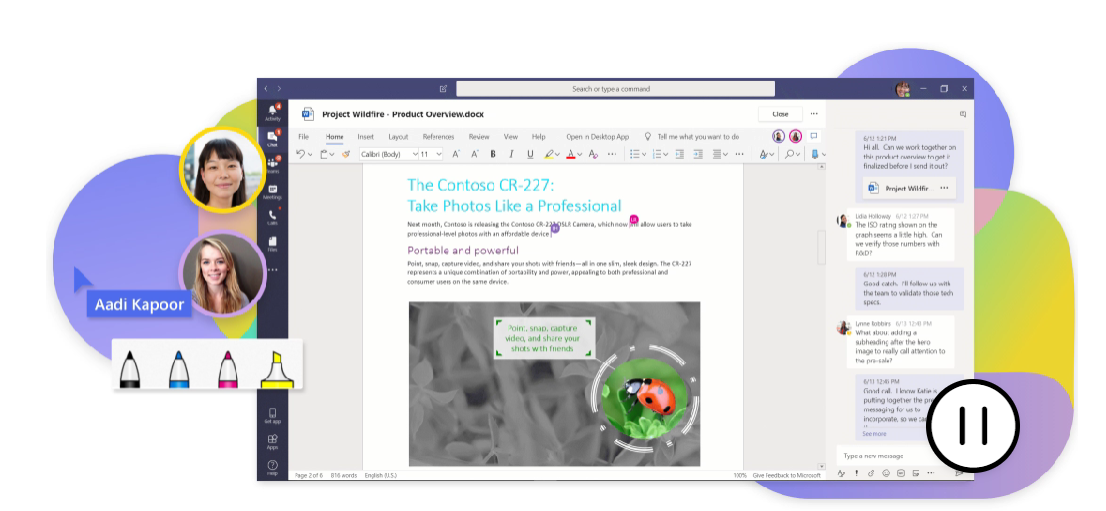Image resolution: width=1106 pixels, height=511 pixels.
Task: Toggle underline formatting
Action: coord(530,154)
